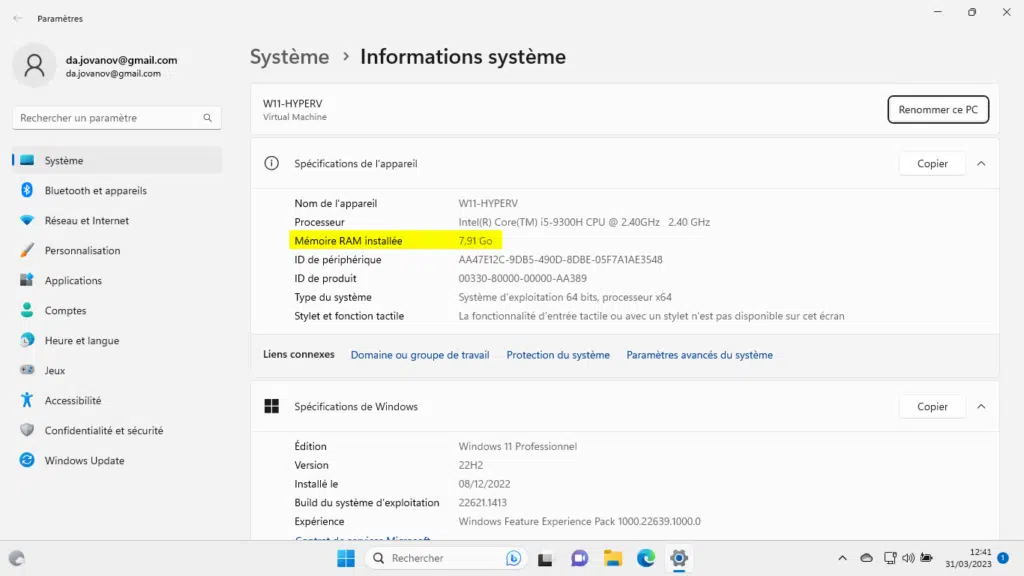The width and height of the screenshot is (1024, 576).
Task: Open Task View from the taskbar
Action: pos(545,559)
